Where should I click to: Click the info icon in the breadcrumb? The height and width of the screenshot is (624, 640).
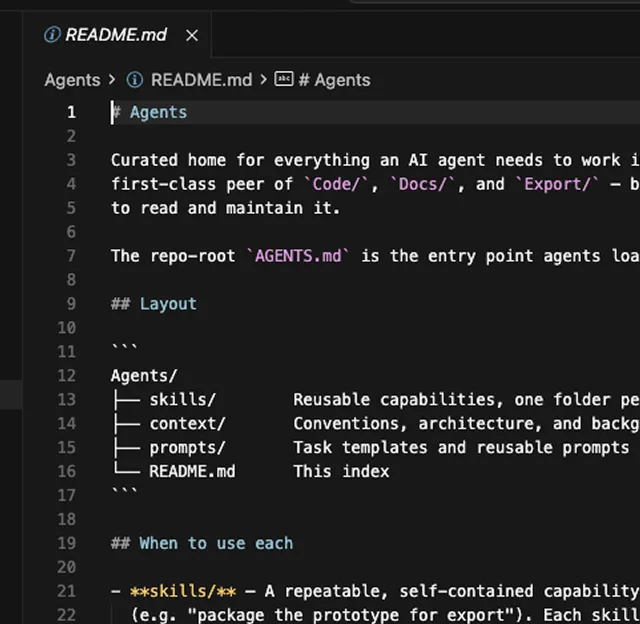click(135, 80)
